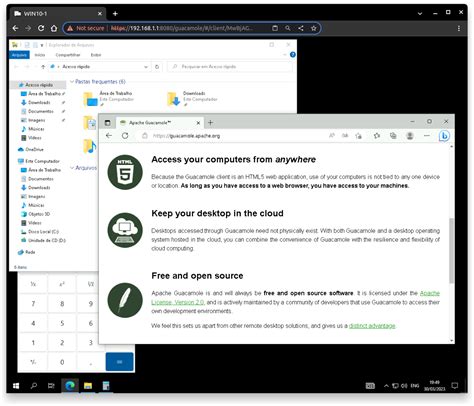Select pinned Documentos under Acesso rápido
The width and height of the screenshot is (474, 406).
point(40,111)
